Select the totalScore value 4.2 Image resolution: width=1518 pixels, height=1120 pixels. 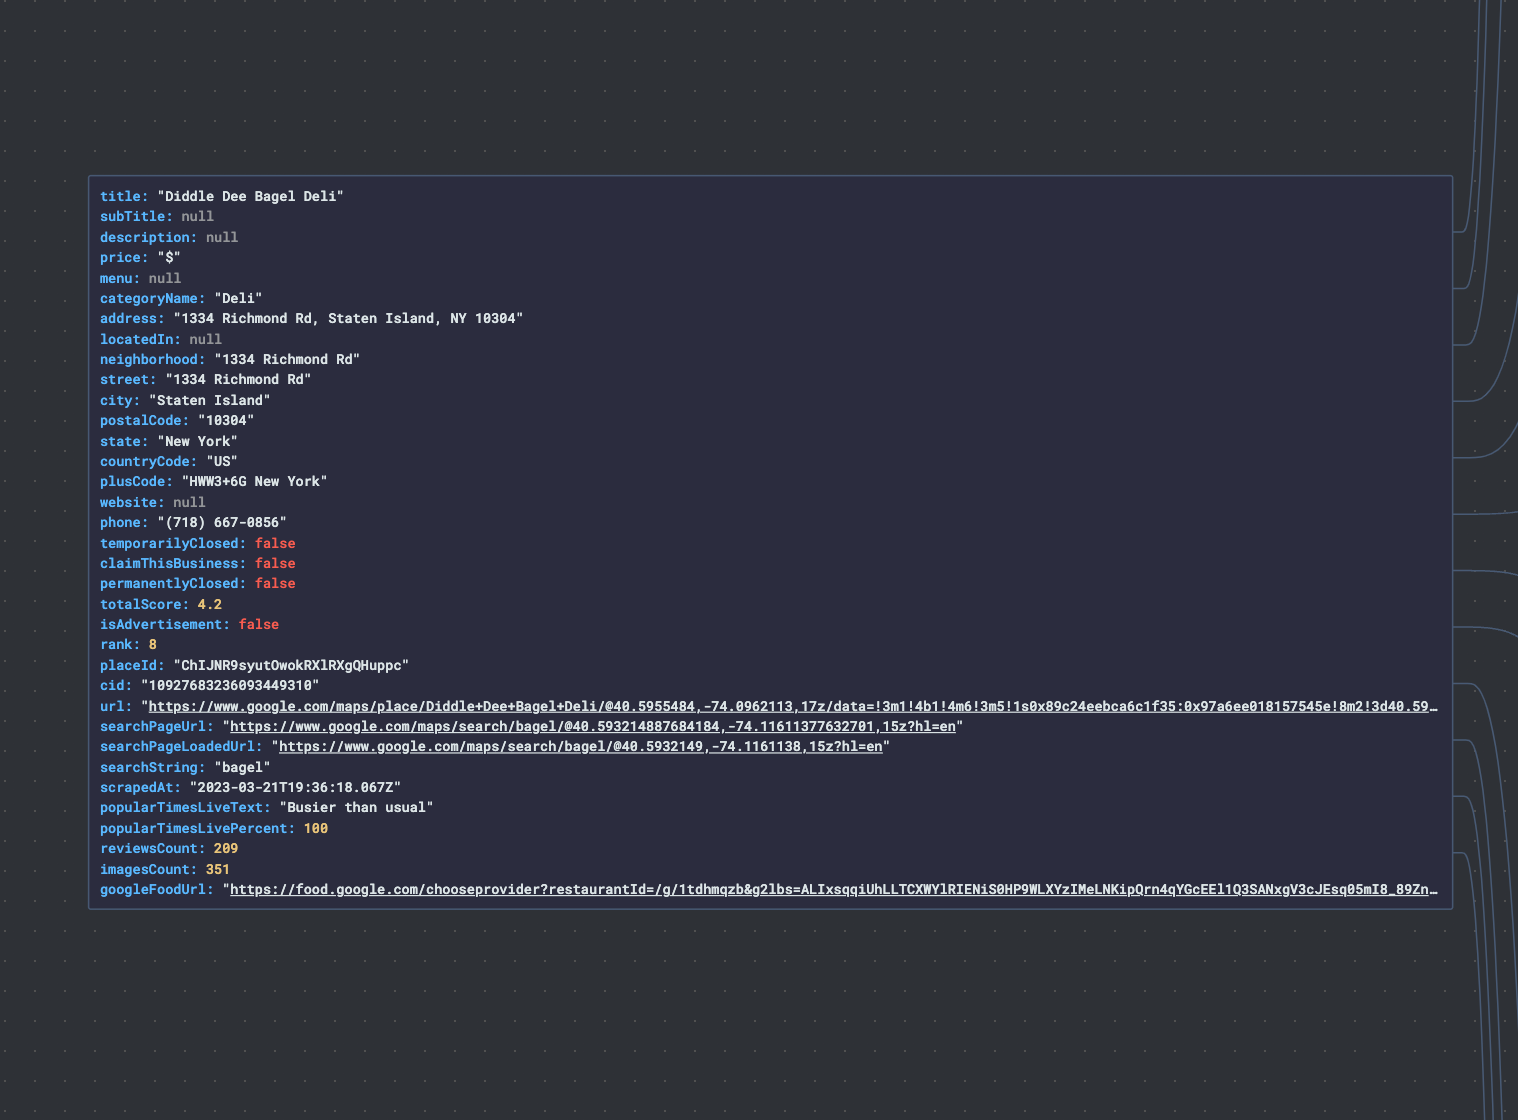[x=210, y=604]
